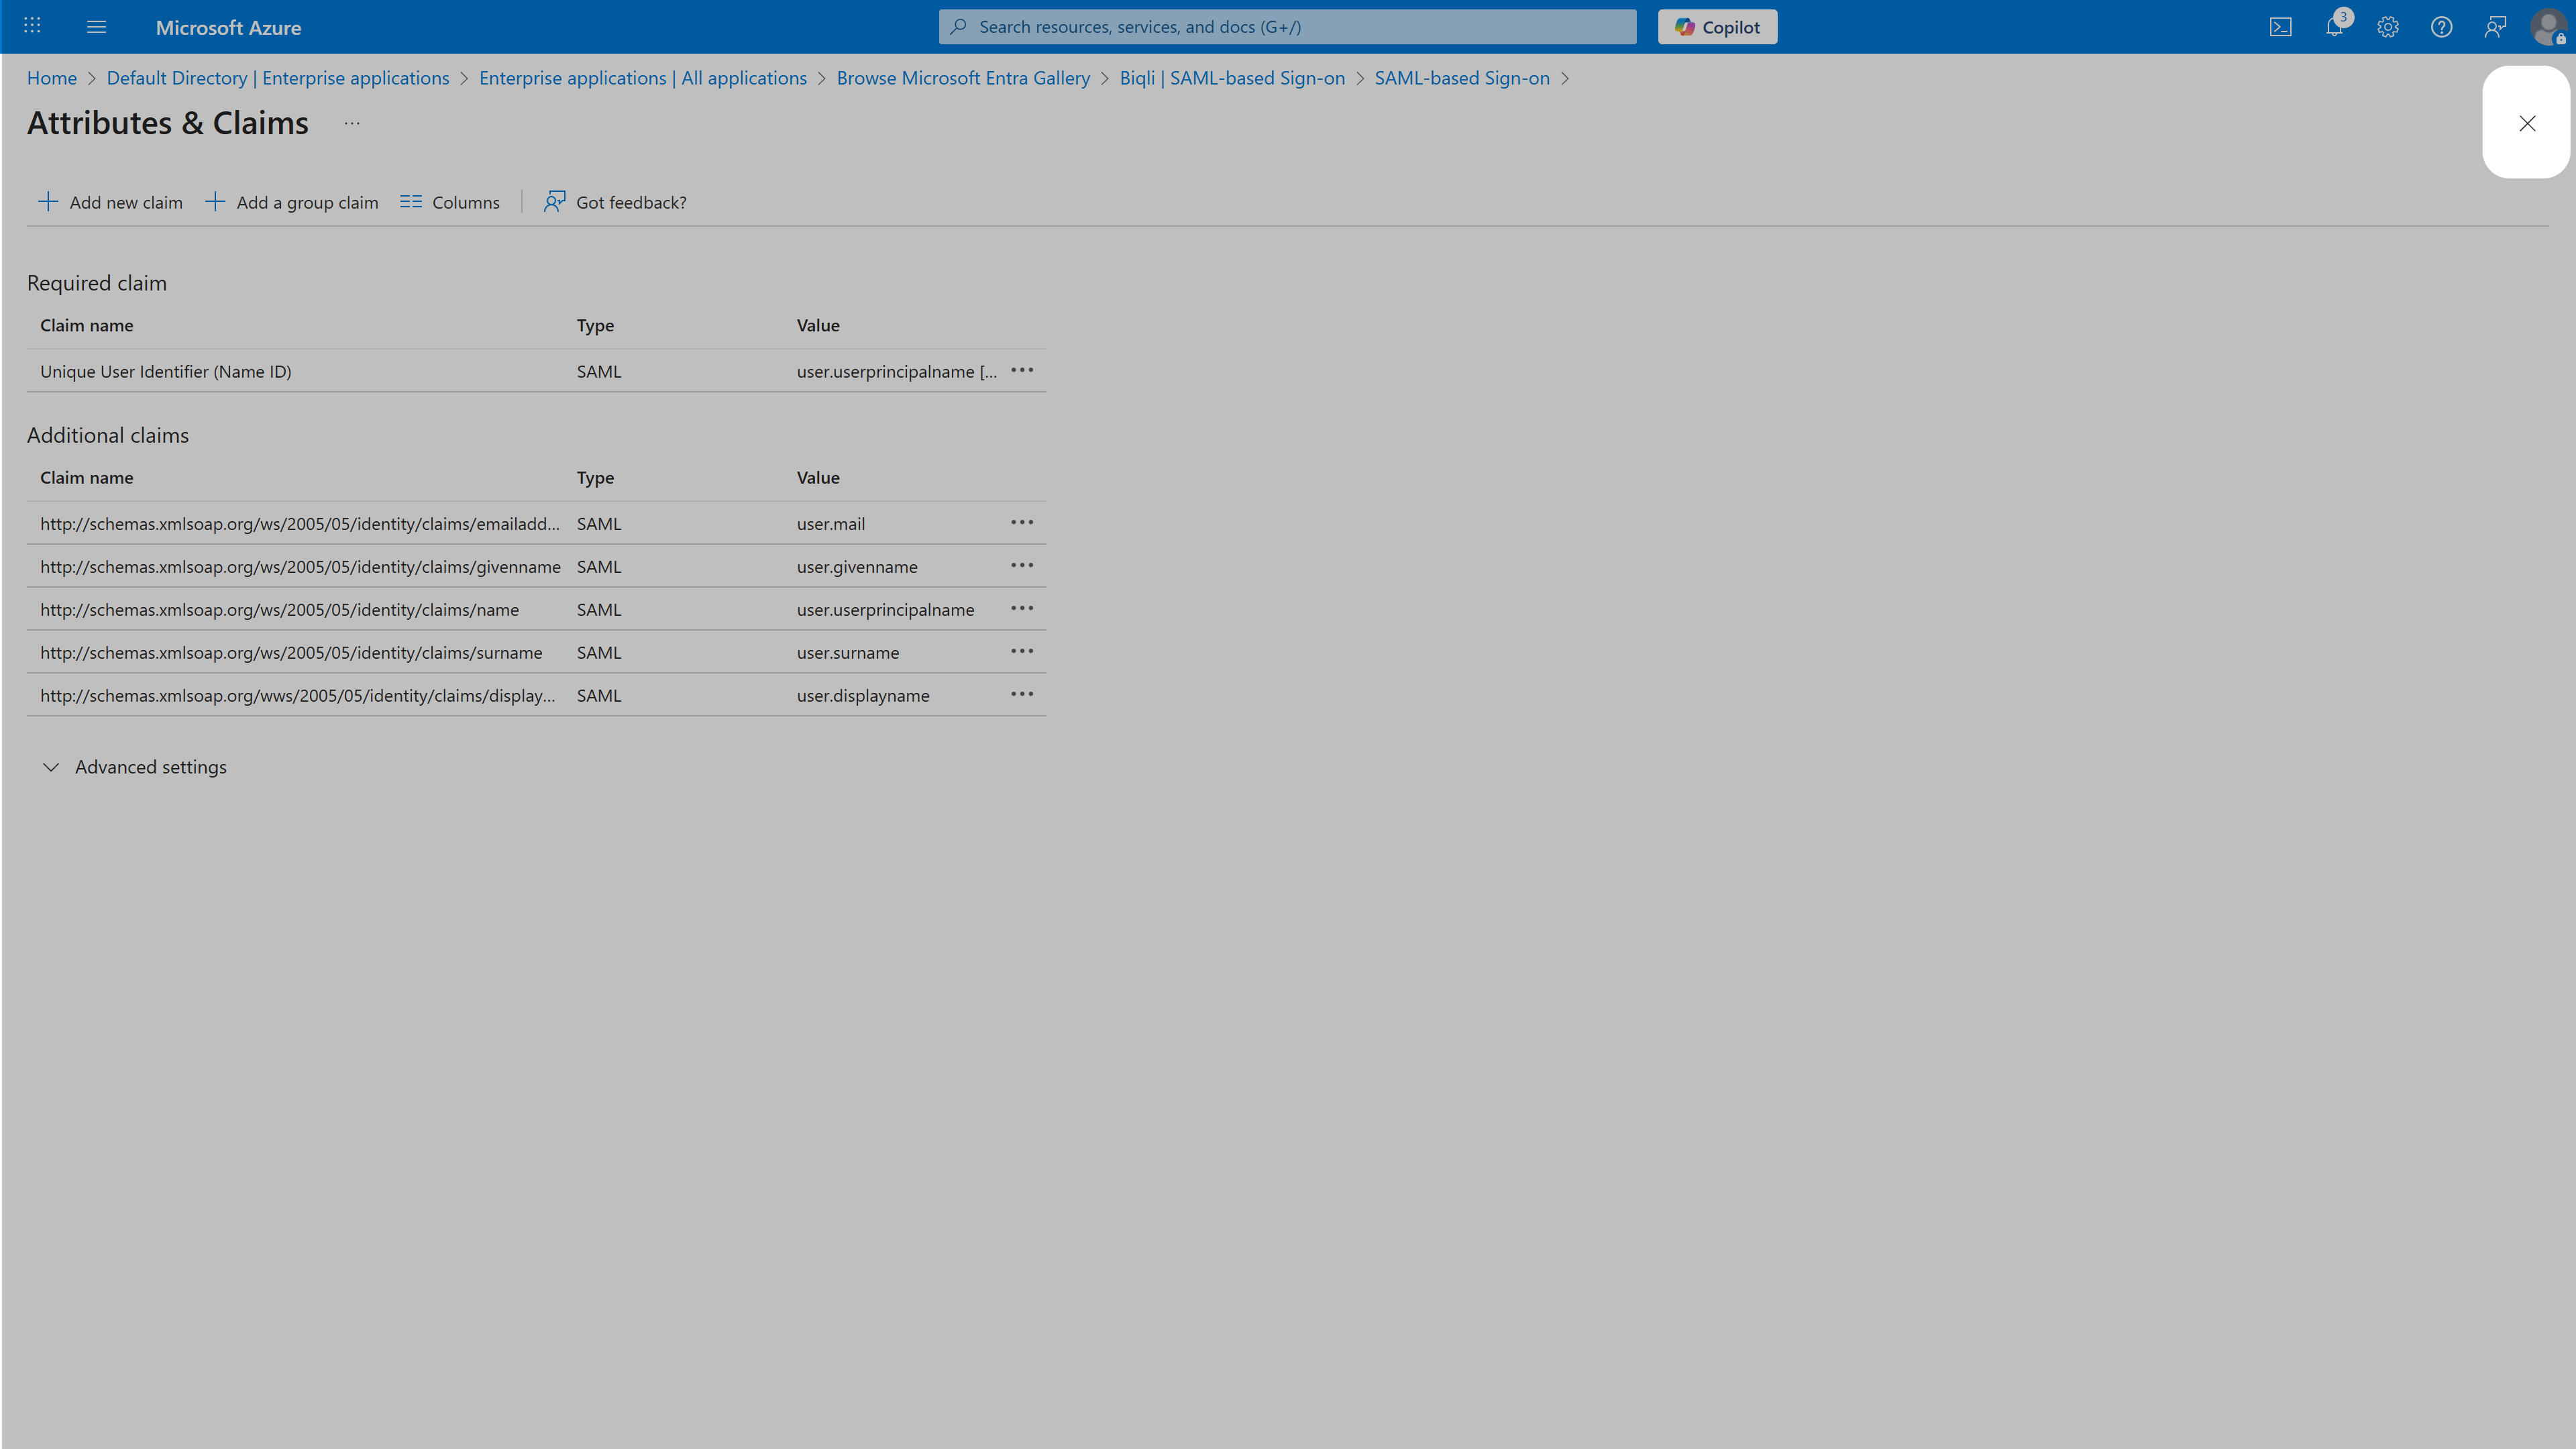This screenshot has height=1449, width=2576.
Task: Open Enterprise applications | All applications breadcrumb
Action: 643,78
